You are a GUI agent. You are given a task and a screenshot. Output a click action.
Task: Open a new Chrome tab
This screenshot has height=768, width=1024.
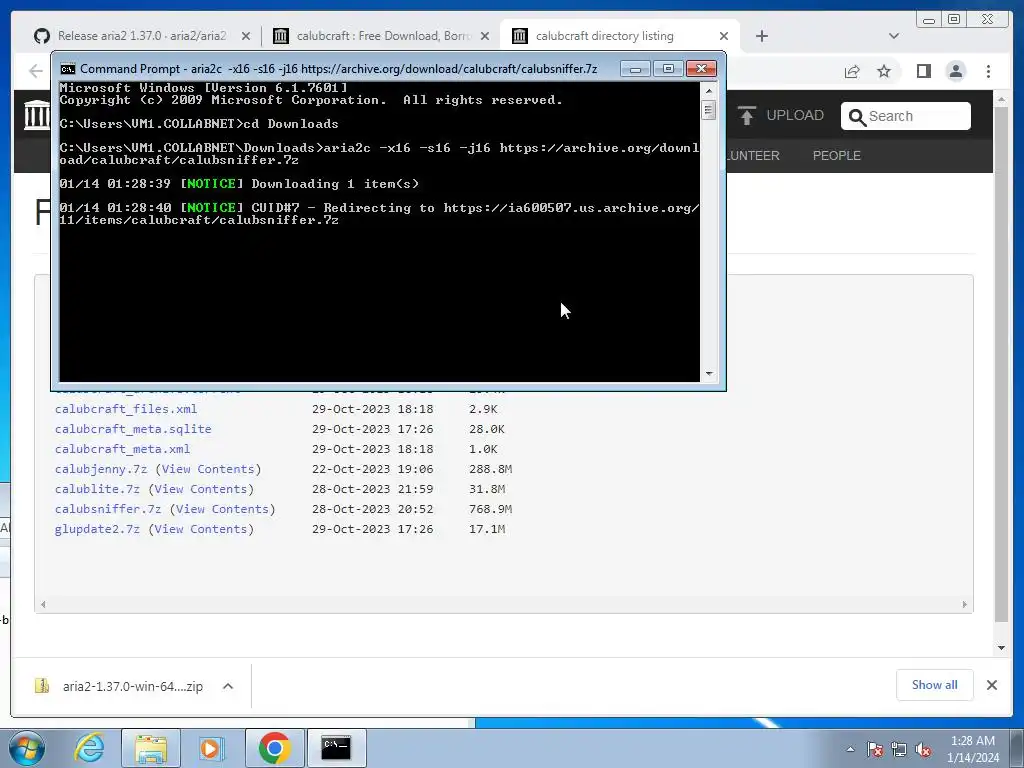tap(761, 37)
